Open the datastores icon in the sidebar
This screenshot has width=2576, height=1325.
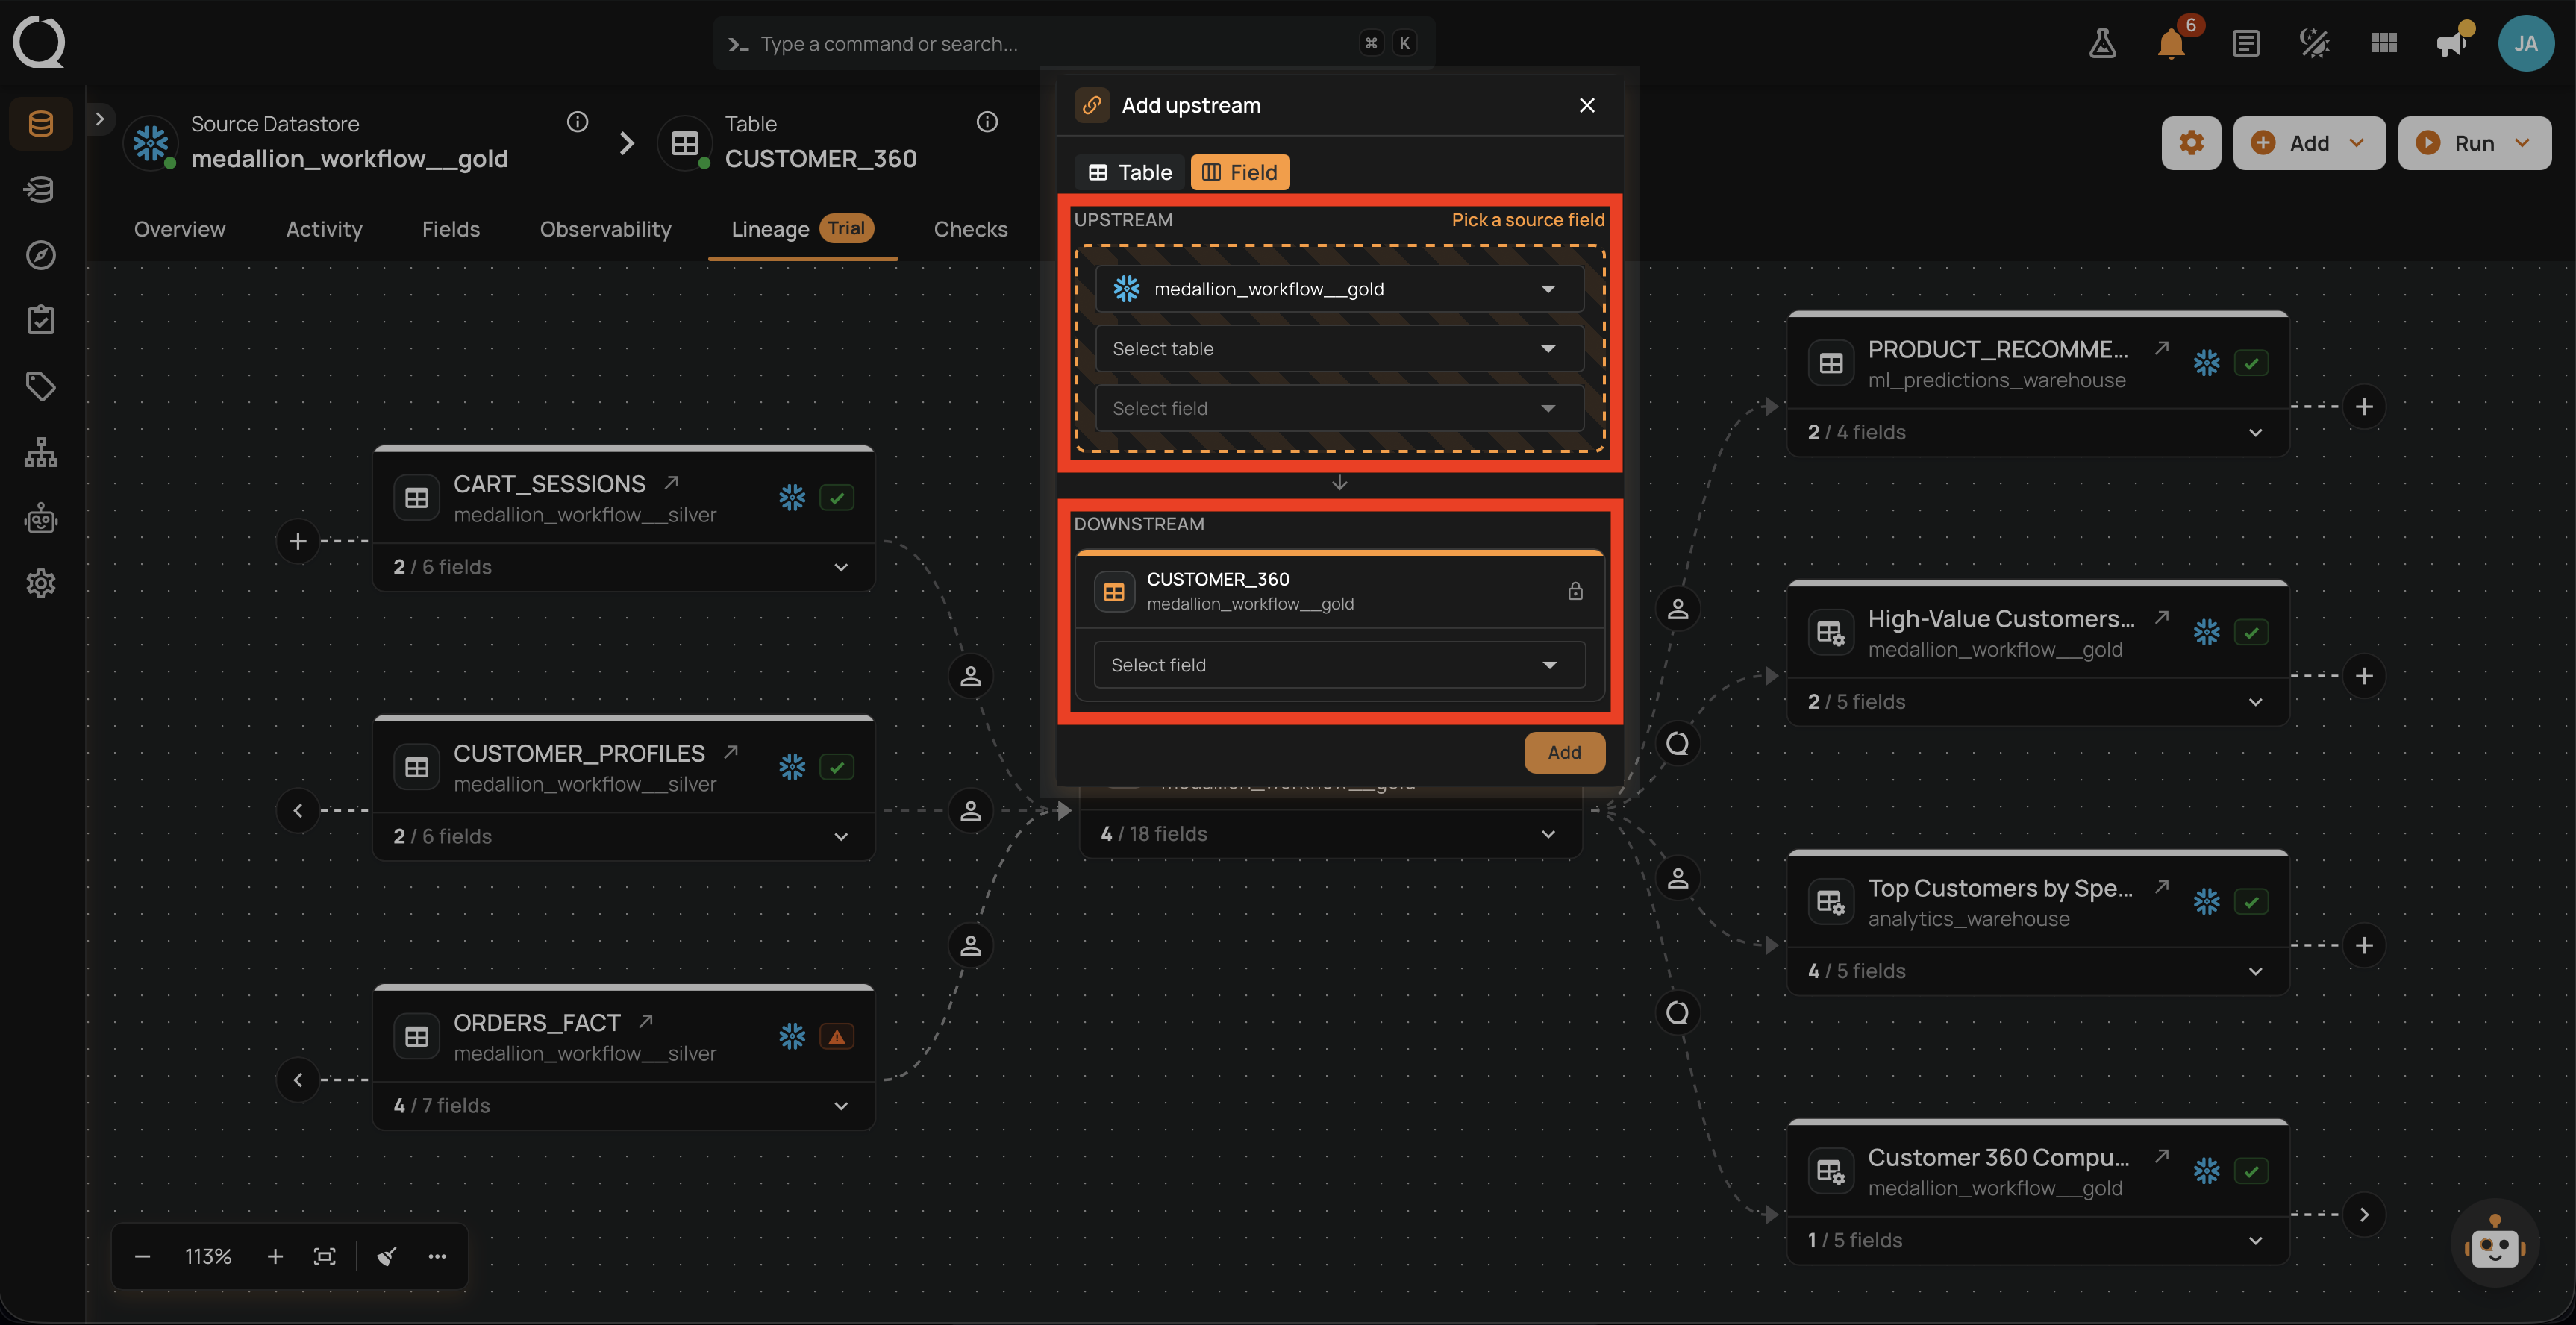coord(40,124)
